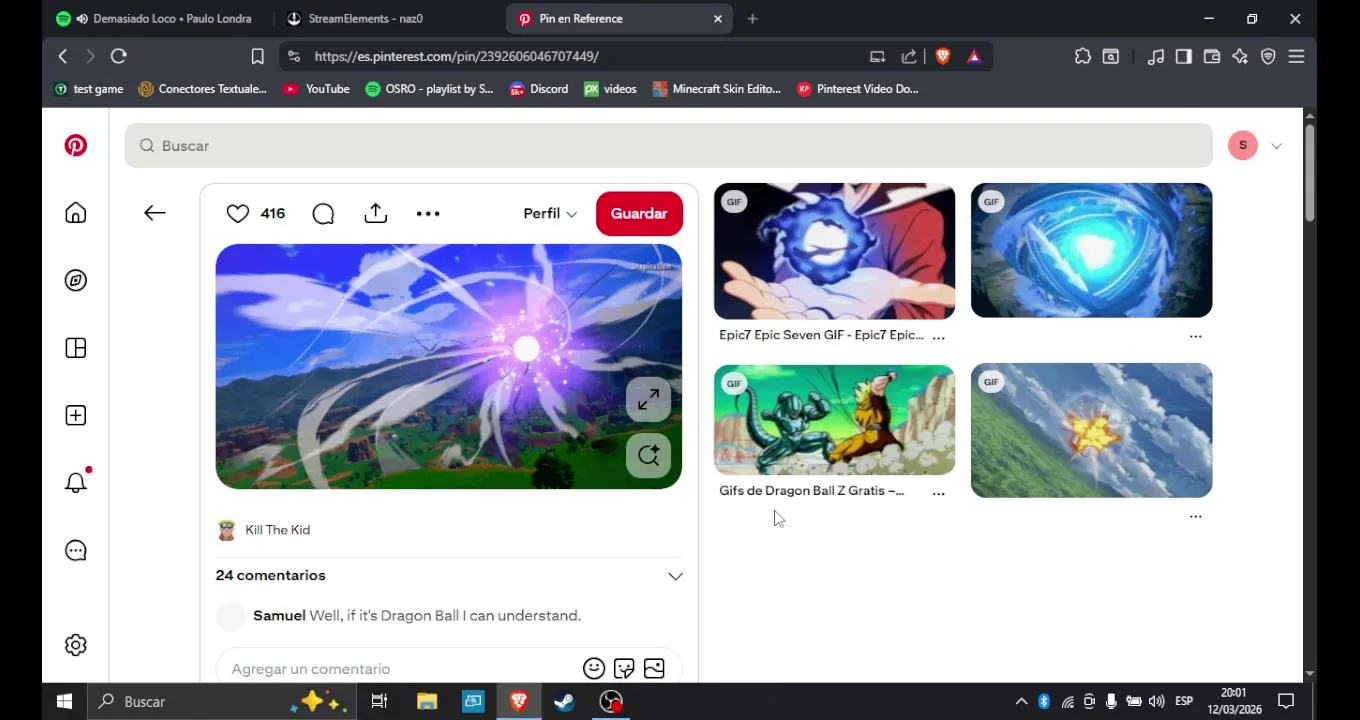Open options for Epic7 Epic Seven GIF pin

pyautogui.click(x=938, y=337)
